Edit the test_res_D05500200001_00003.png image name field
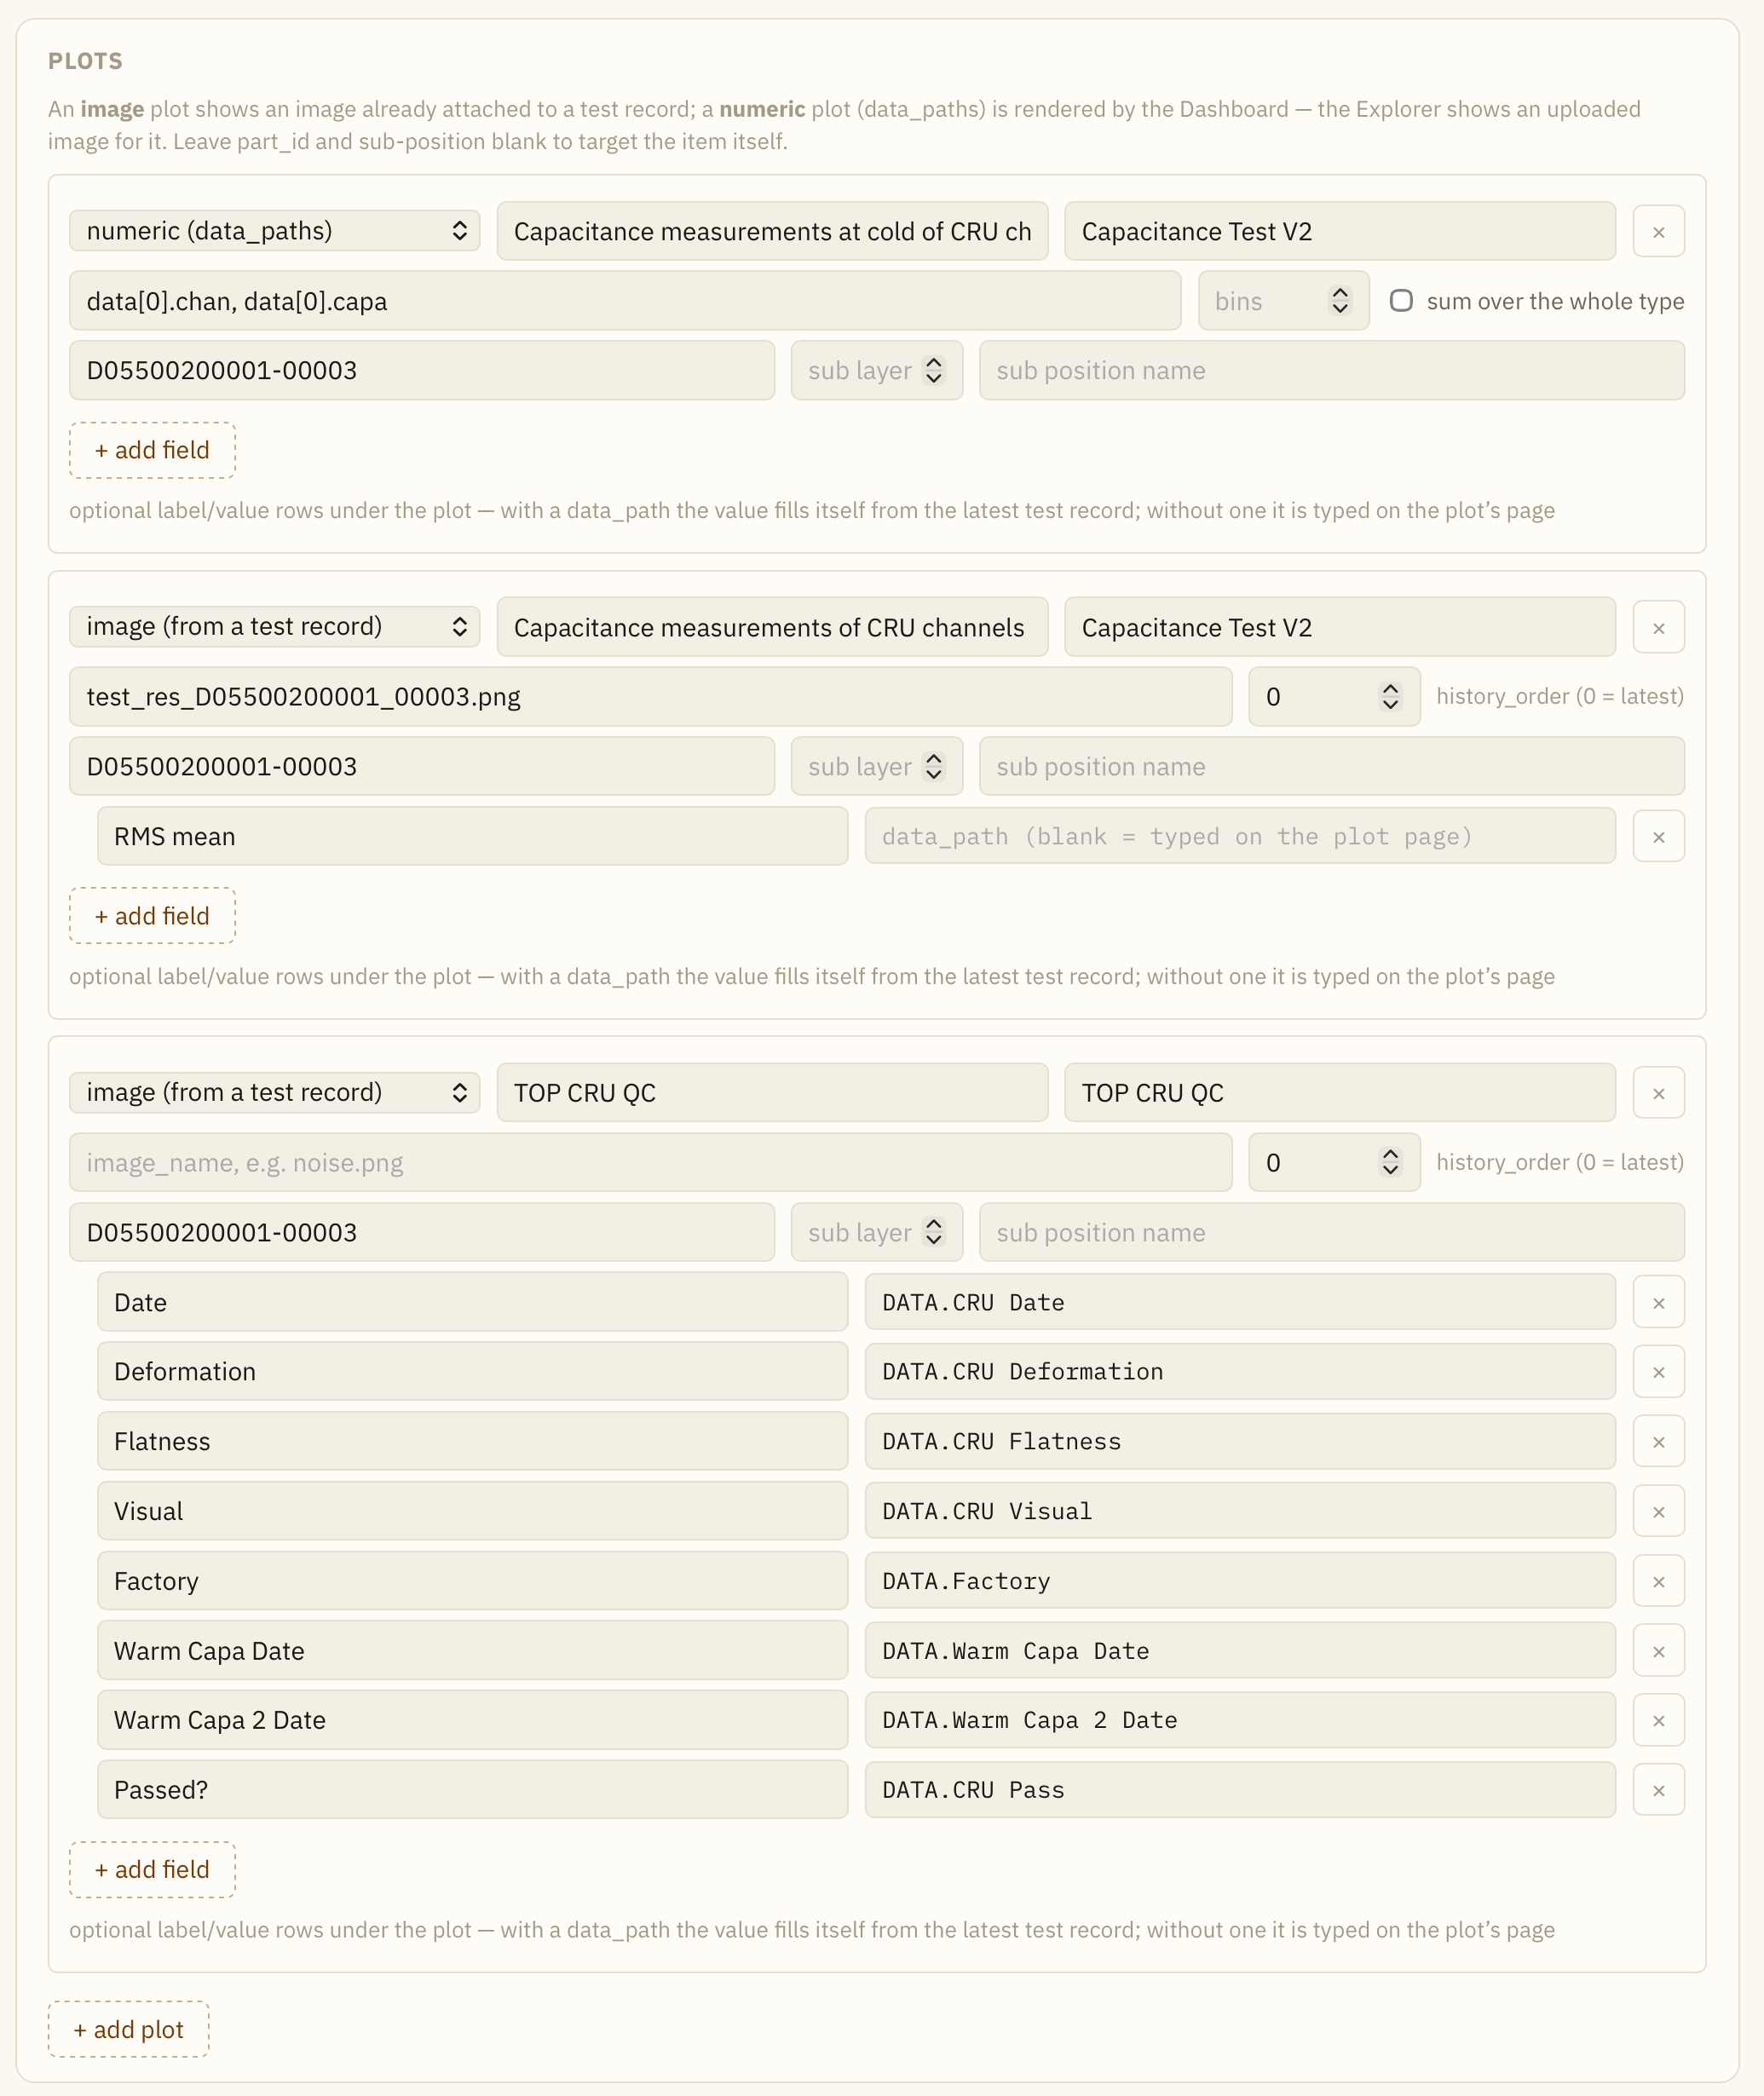This screenshot has height=2096, width=1764. point(650,696)
